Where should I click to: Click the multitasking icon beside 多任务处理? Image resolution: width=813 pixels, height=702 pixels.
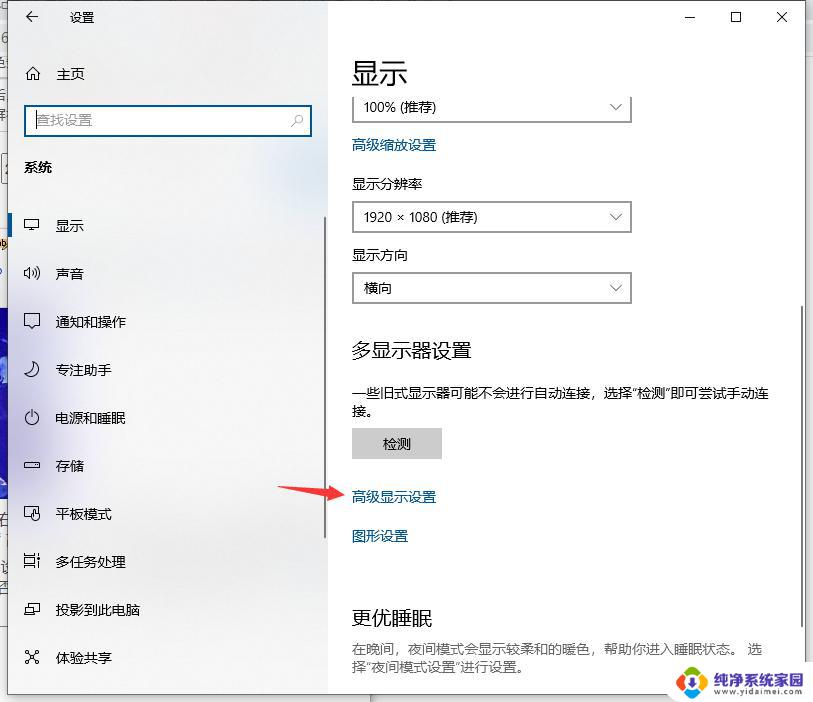tap(32, 561)
